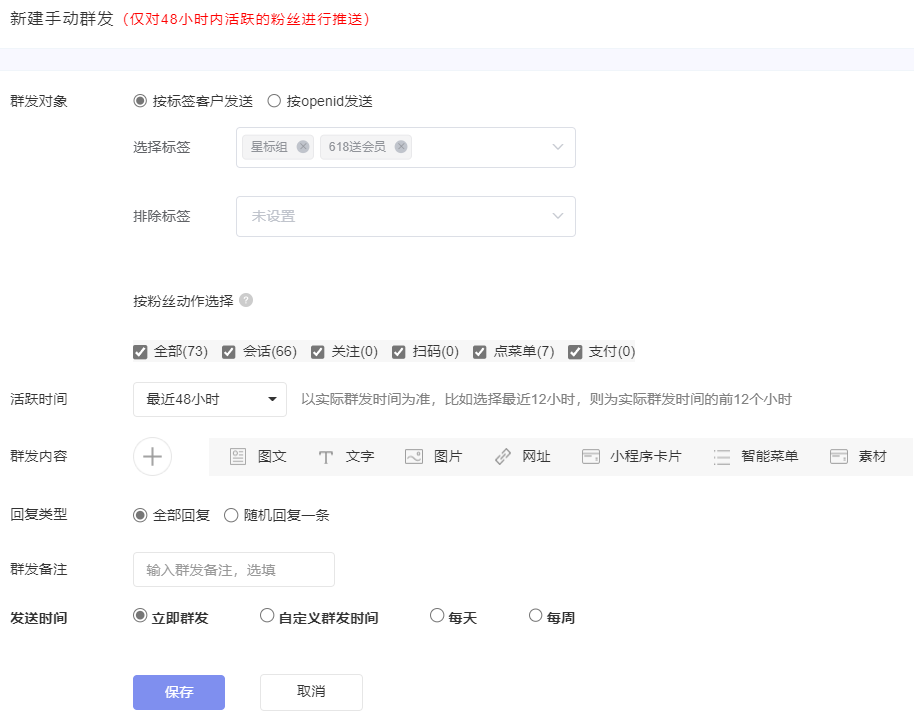Select the 图片 content type icon
Image resolution: width=914 pixels, height=725 pixels.
pos(432,456)
